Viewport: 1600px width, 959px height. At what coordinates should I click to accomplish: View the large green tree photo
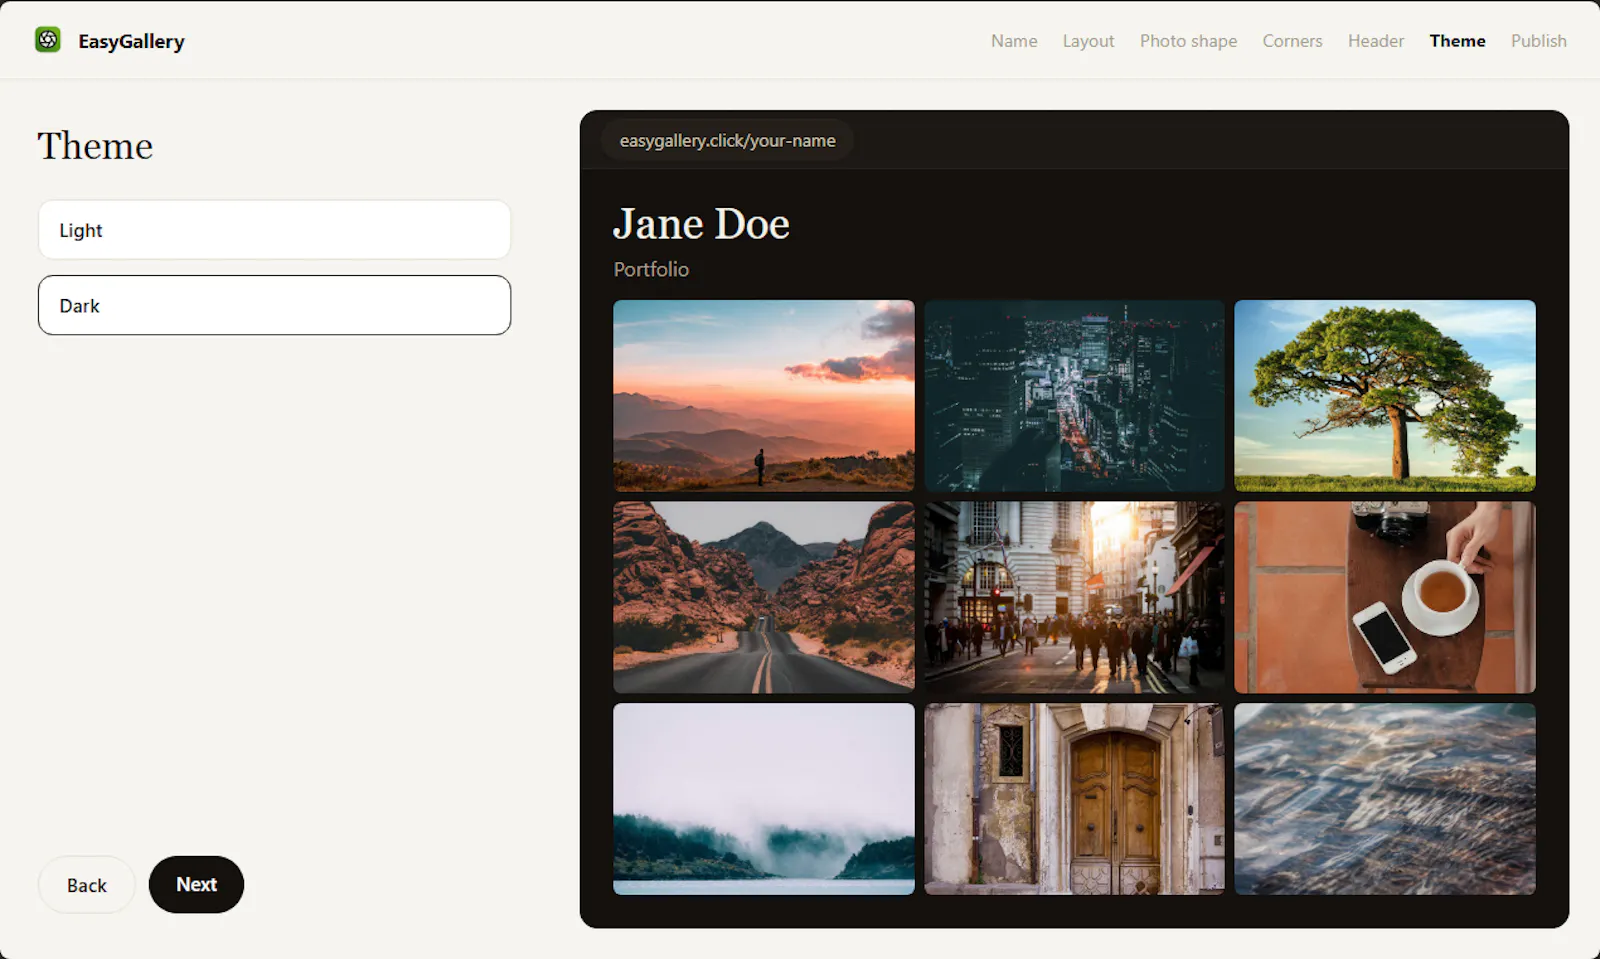pyautogui.click(x=1385, y=396)
